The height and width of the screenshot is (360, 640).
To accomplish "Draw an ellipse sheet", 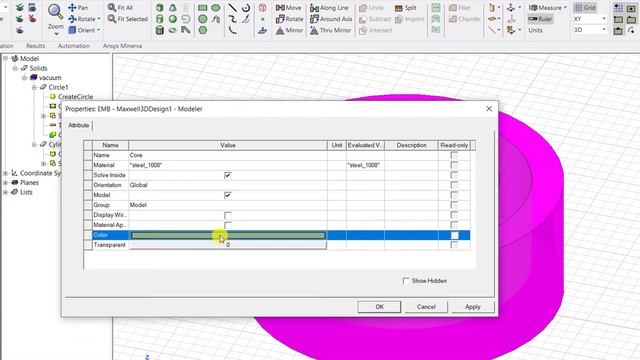I will point(216,8).
